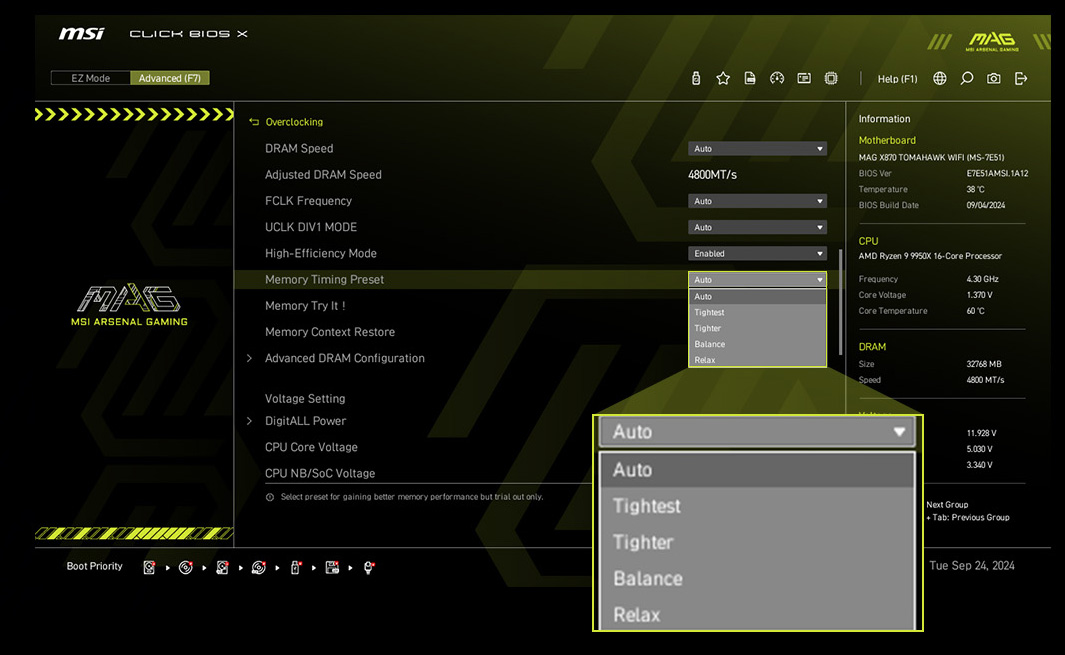Click the CPU chip icon in the toolbar
This screenshot has width=1065, height=655.
pos(831,78)
